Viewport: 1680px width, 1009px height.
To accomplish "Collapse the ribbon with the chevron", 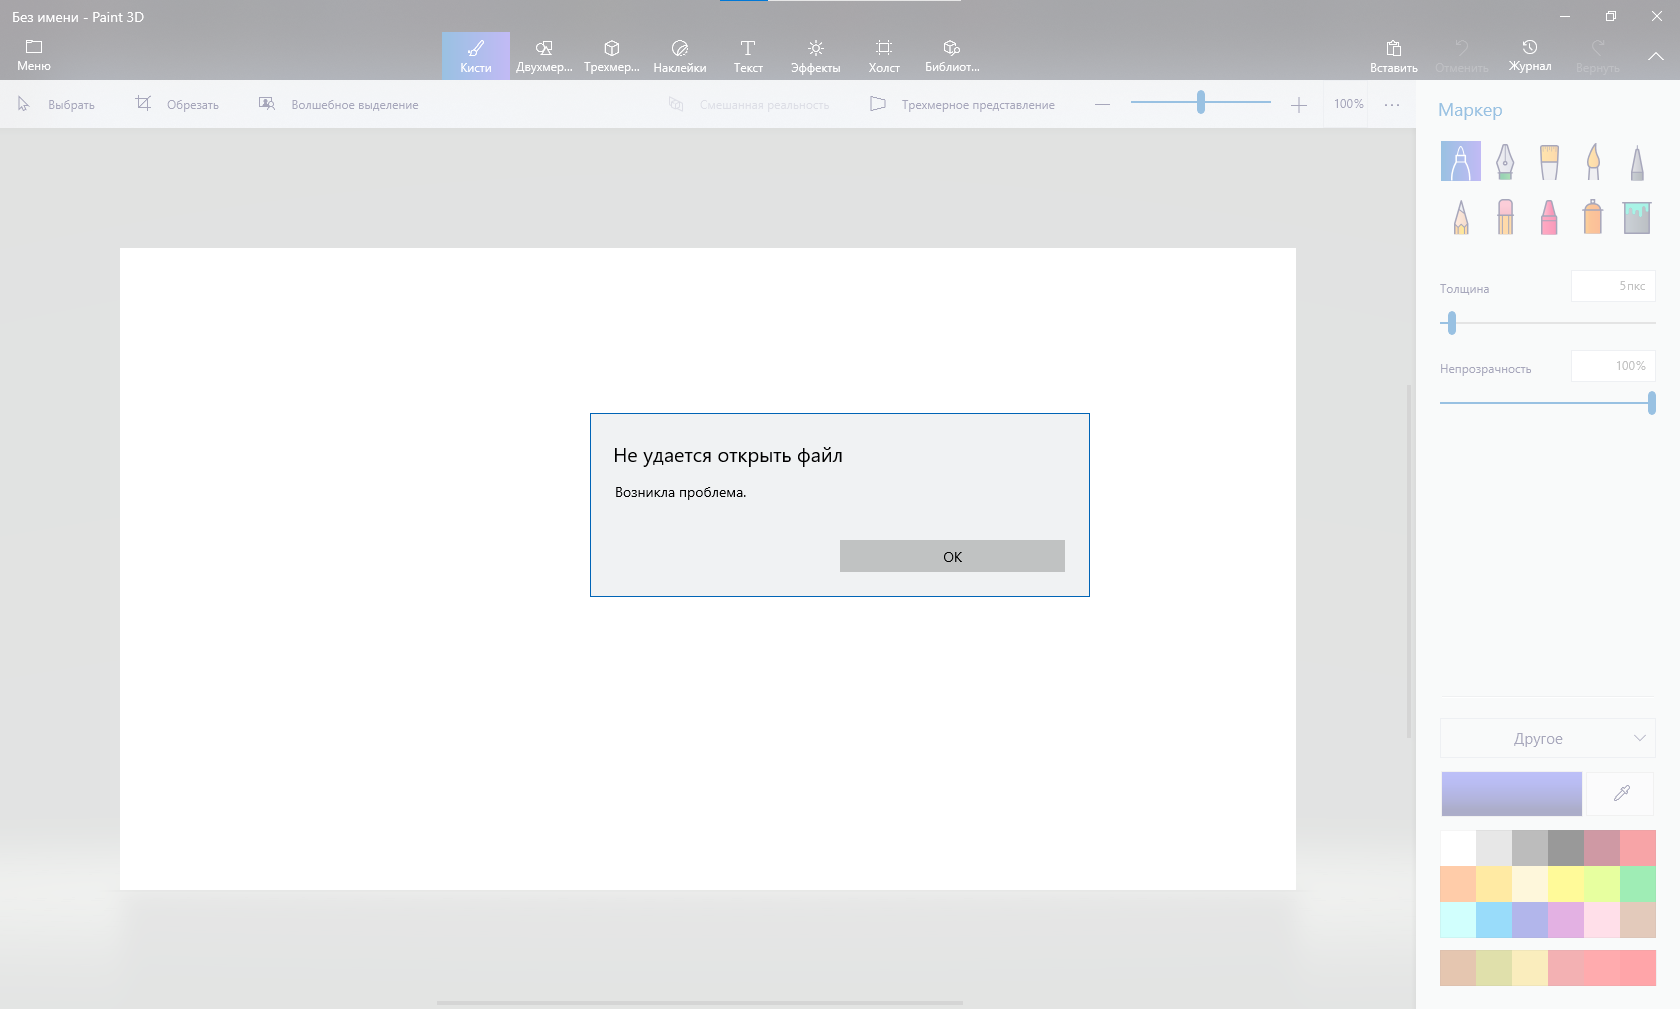I will 1656,56.
